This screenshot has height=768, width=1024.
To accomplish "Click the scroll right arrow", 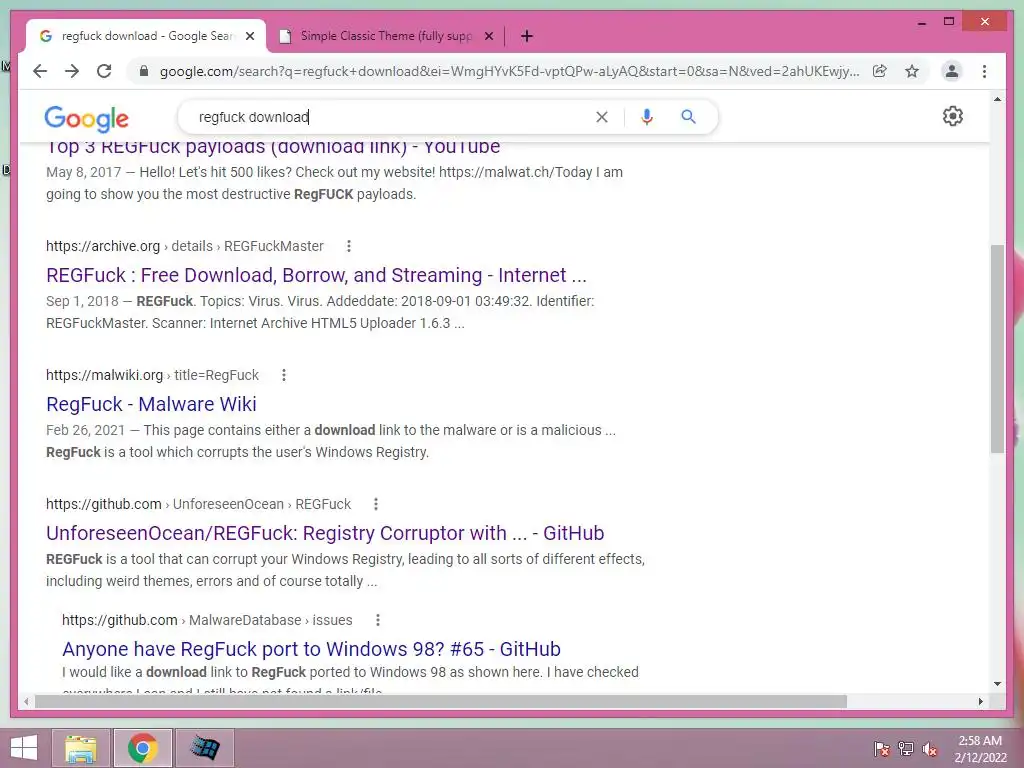I will (980, 701).
